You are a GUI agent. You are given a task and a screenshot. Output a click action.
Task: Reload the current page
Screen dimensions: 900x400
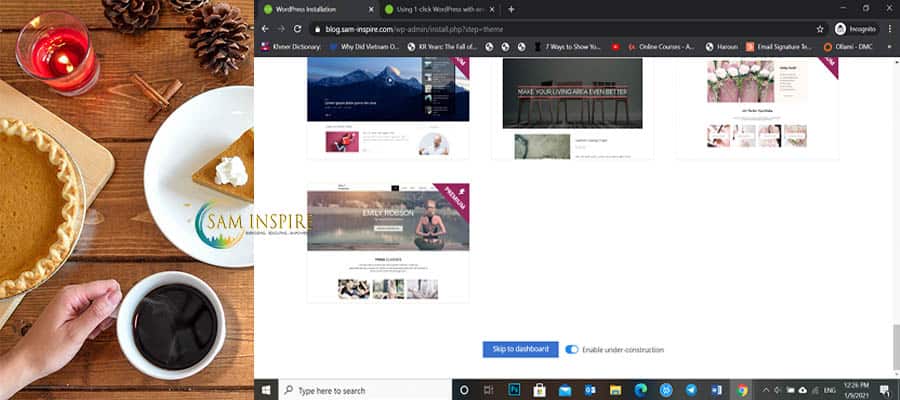coord(297,29)
